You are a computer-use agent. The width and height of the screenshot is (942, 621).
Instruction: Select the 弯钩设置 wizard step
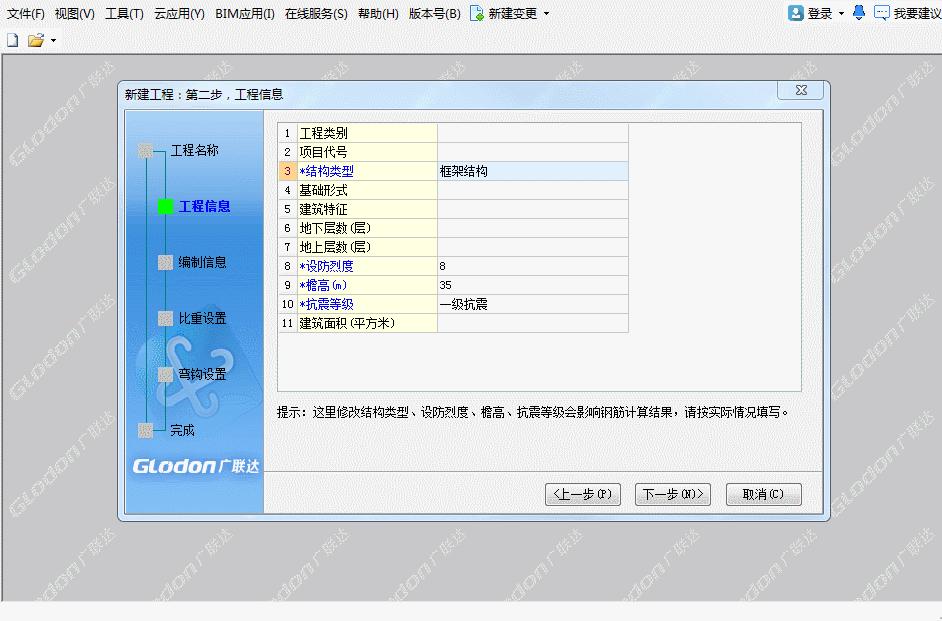(x=202, y=375)
